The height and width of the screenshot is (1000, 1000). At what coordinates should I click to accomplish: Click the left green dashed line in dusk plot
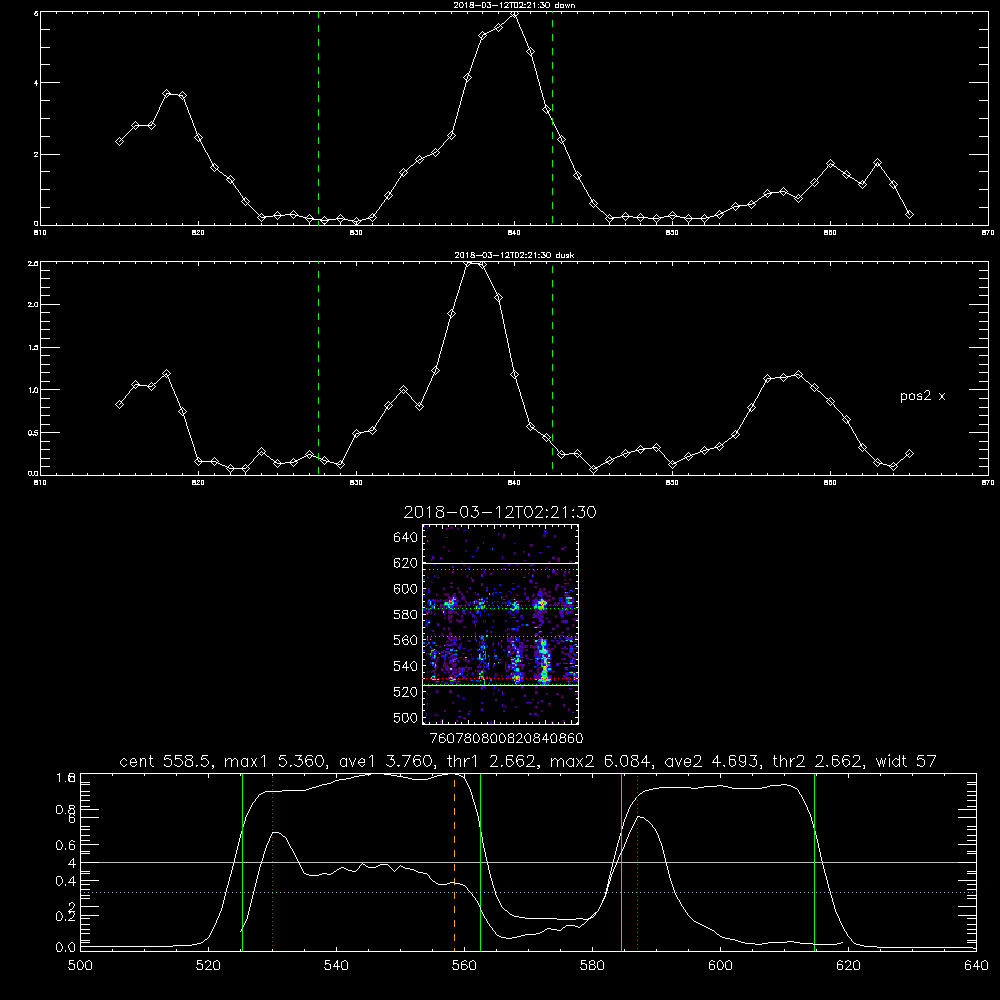pyautogui.click(x=318, y=368)
